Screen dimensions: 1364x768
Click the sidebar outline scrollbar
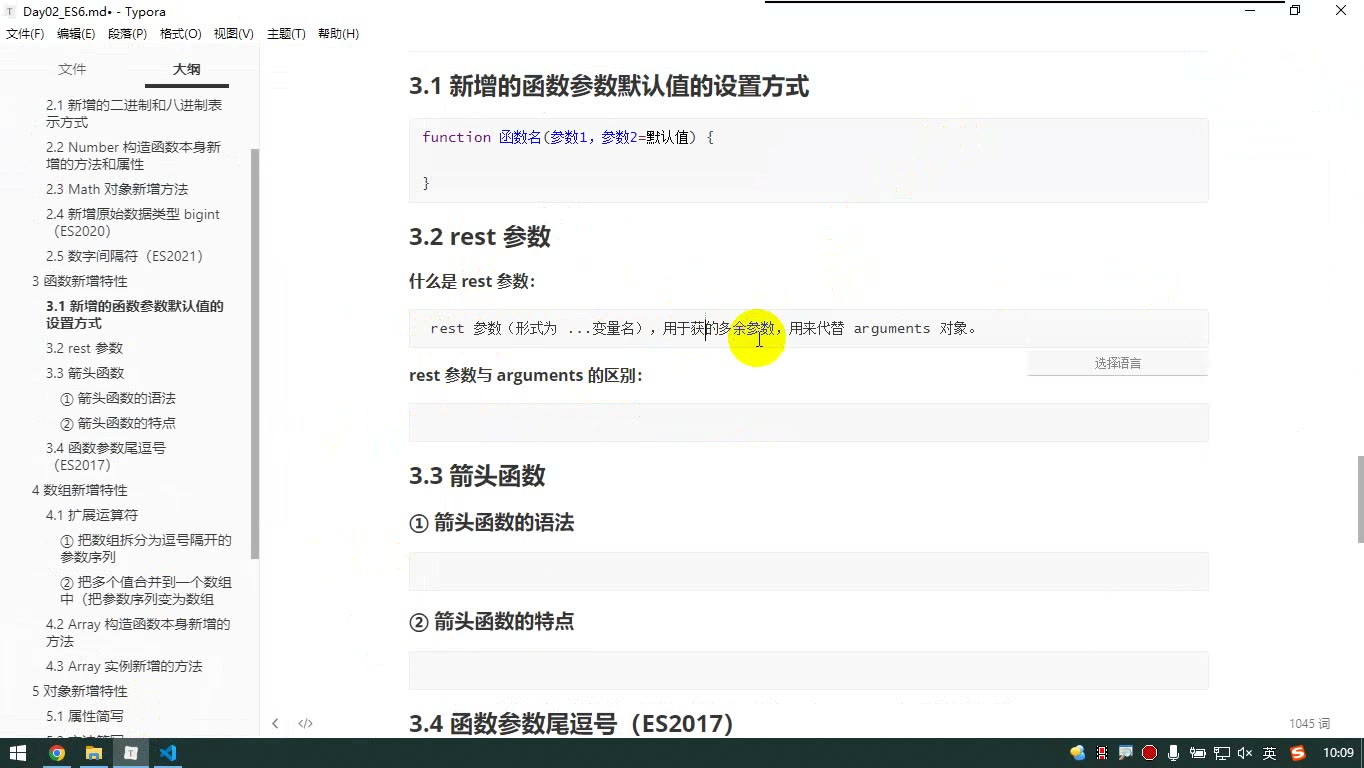(255, 353)
